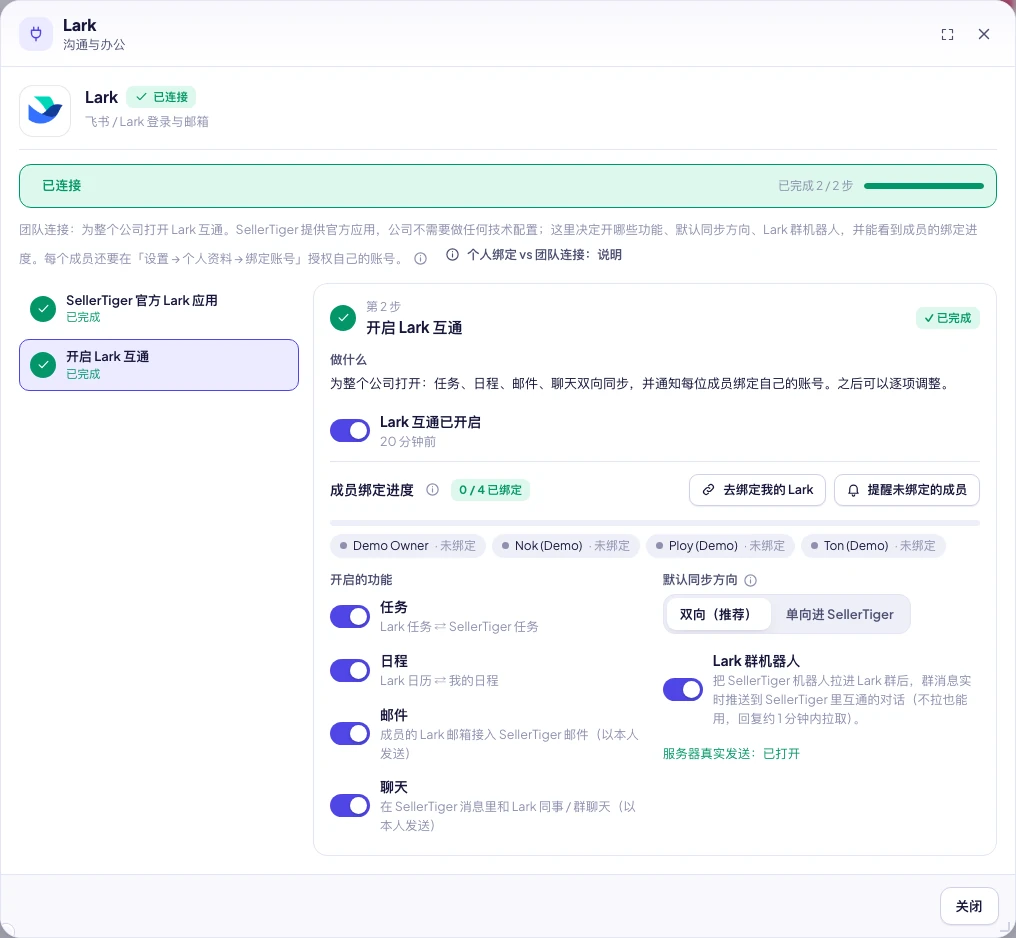
Task: Select the Ploy (Demo) member chip
Action: [720, 545]
